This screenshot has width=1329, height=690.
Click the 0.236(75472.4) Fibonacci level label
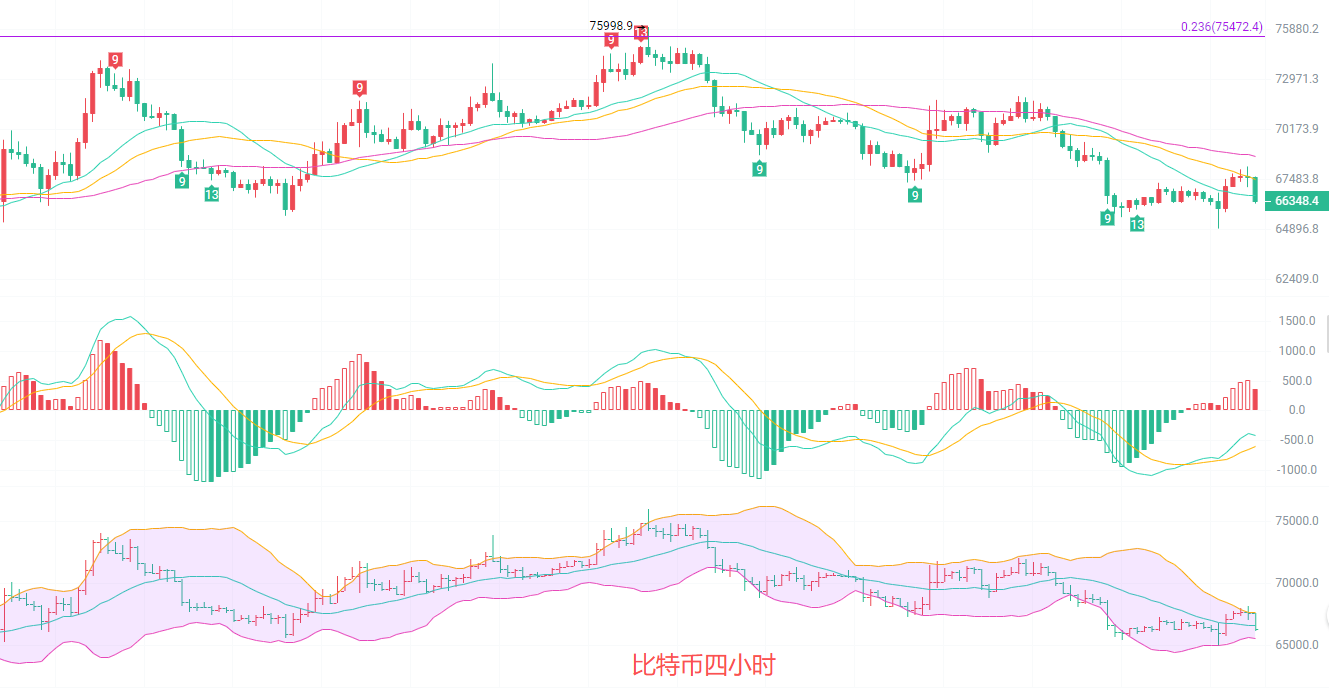click(x=1221, y=27)
